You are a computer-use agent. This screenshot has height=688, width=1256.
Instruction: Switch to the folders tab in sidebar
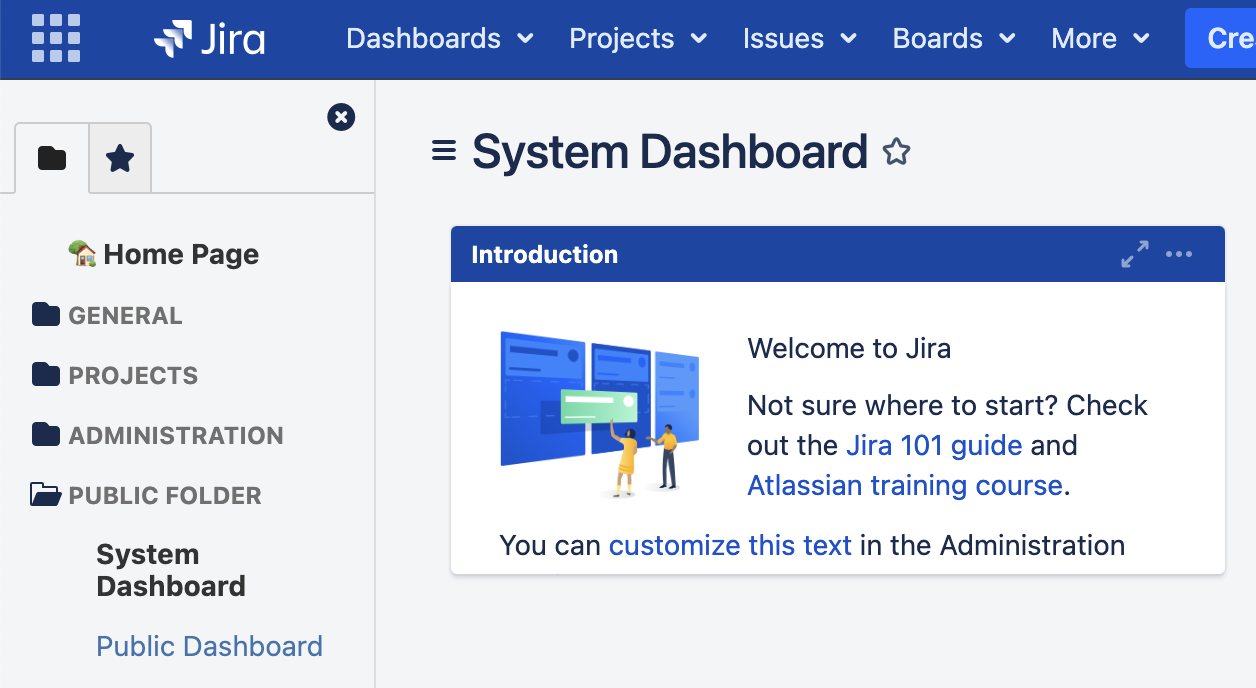[51, 157]
